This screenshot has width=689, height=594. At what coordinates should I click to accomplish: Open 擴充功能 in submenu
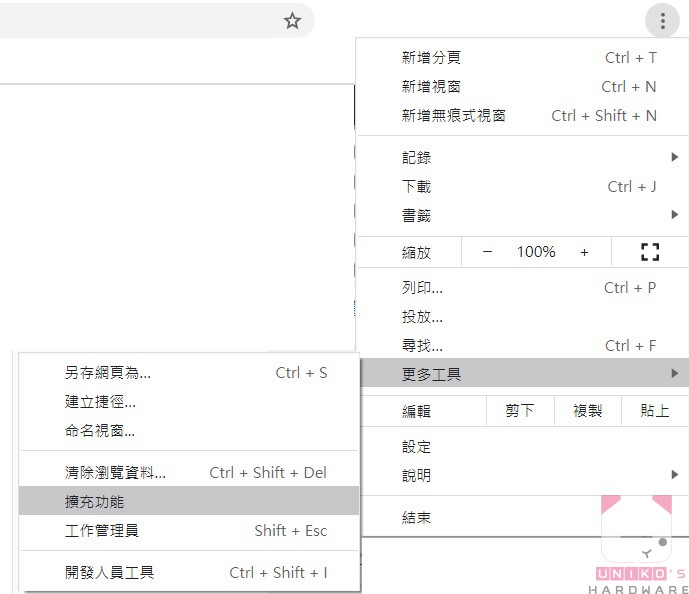pyautogui.click(x=189, y=501)
